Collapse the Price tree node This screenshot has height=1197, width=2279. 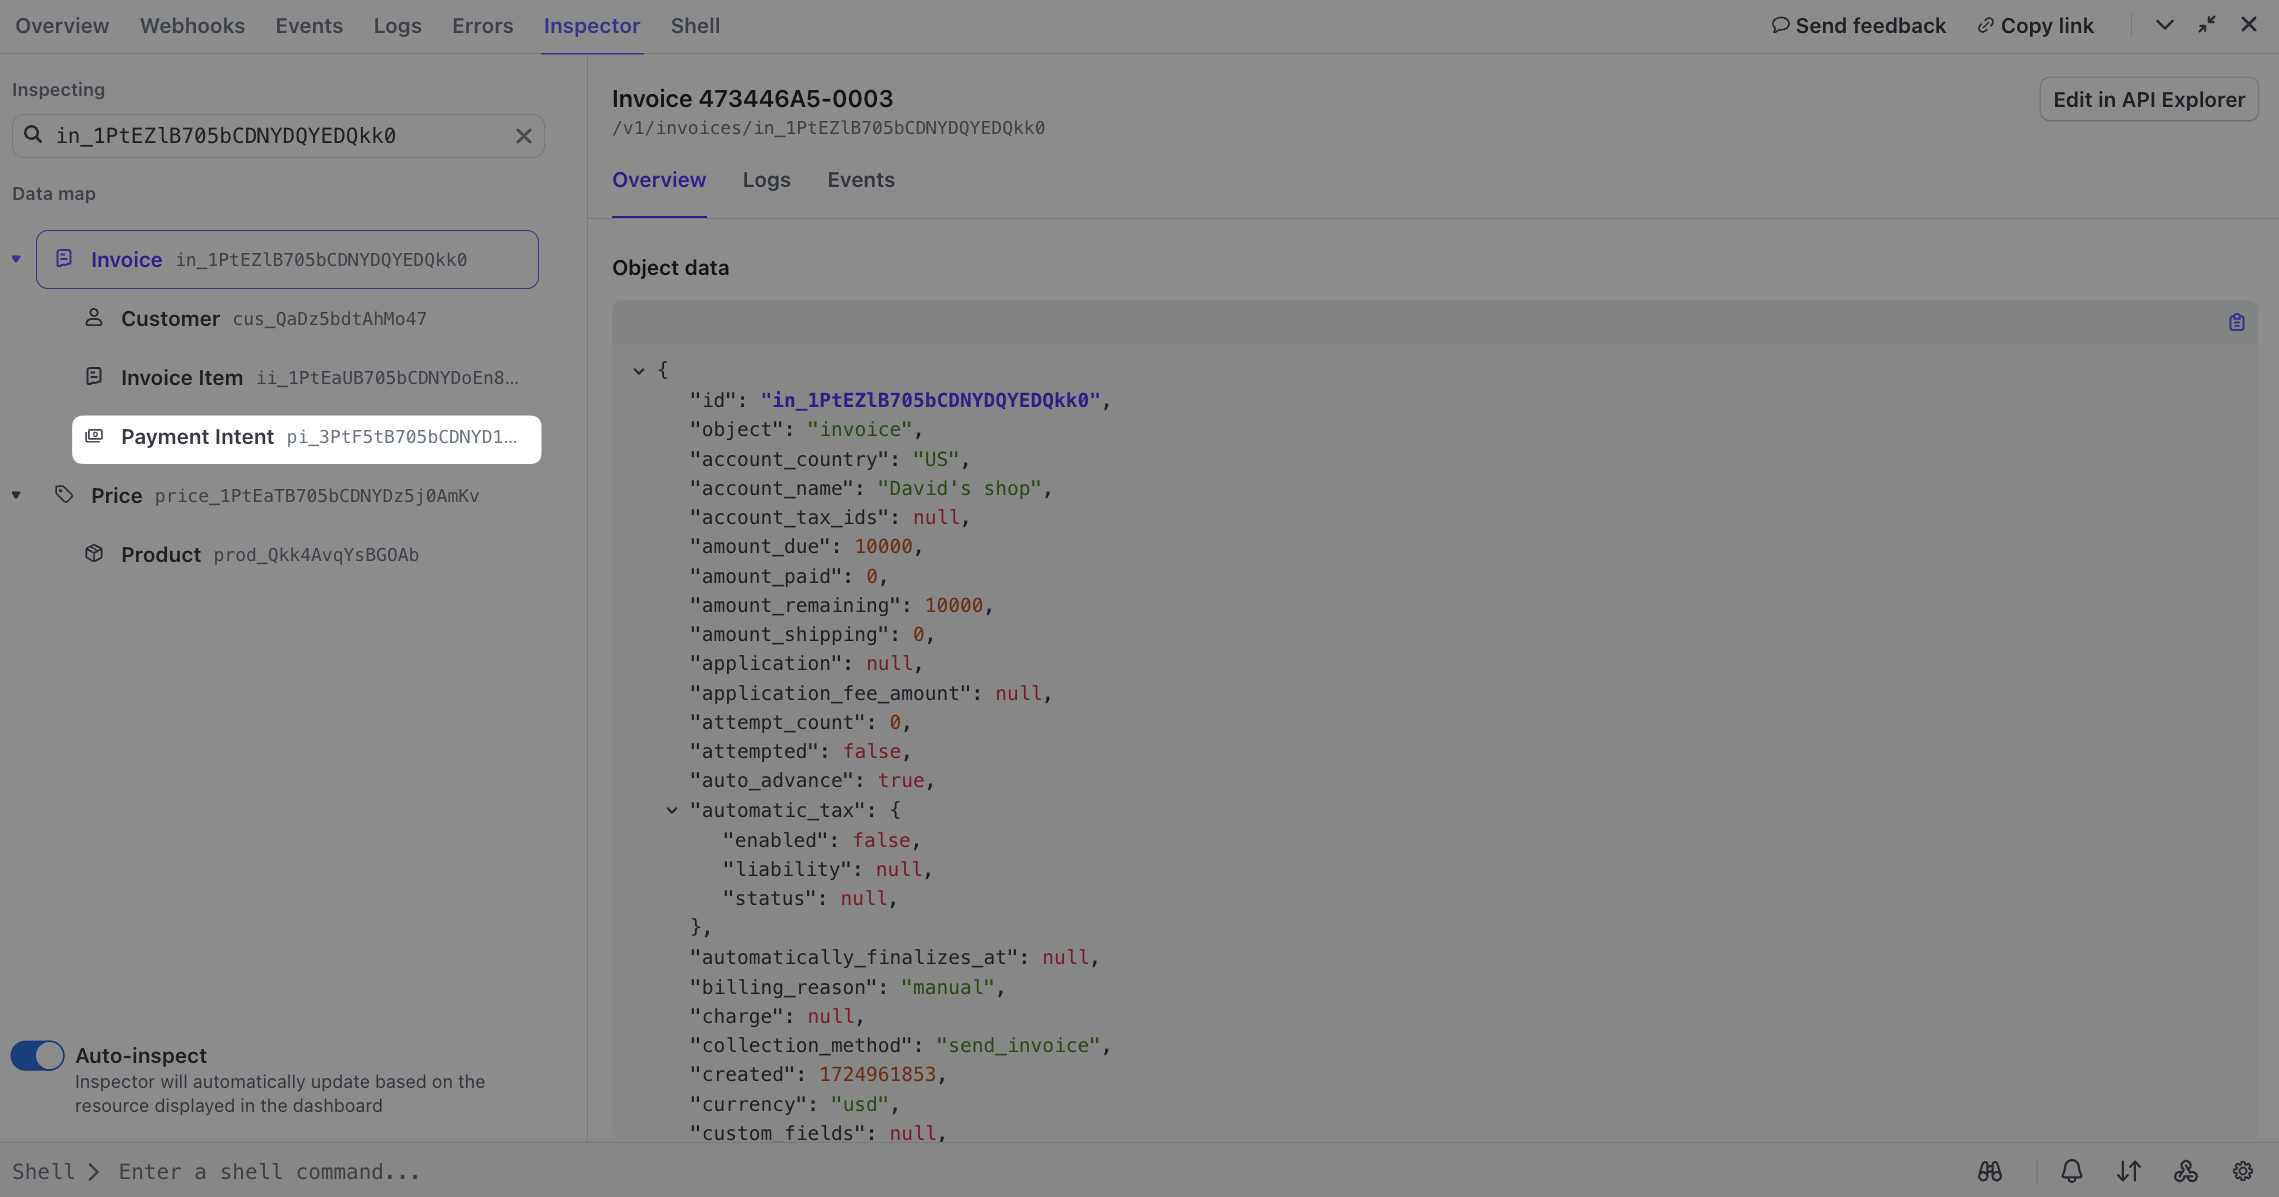[16, 495]
